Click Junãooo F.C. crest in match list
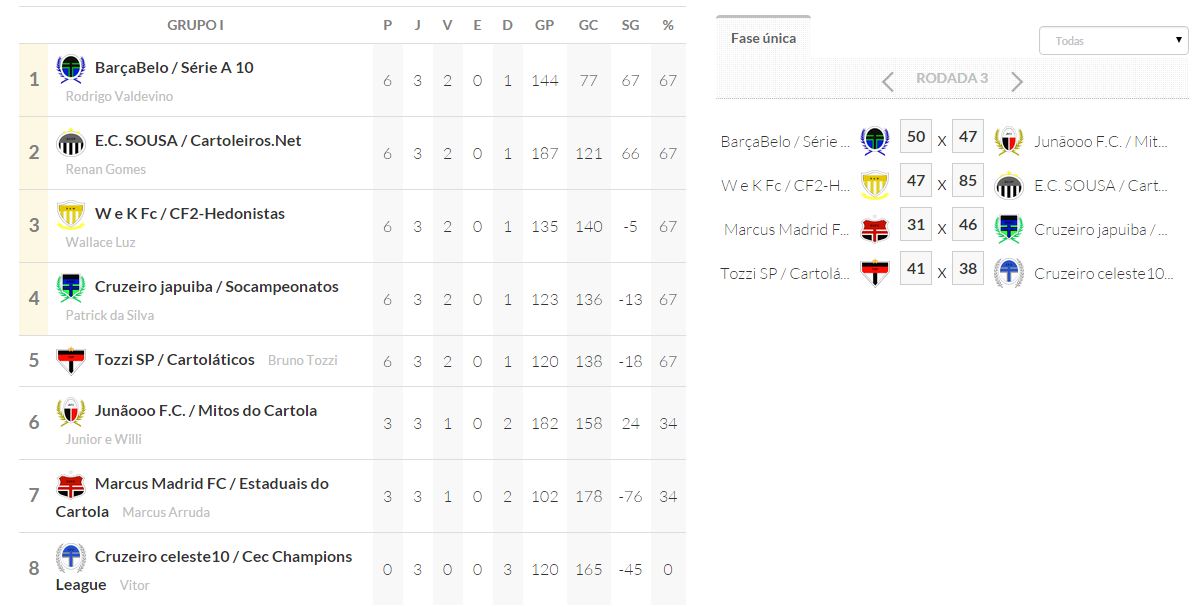 coord(1008,141)
